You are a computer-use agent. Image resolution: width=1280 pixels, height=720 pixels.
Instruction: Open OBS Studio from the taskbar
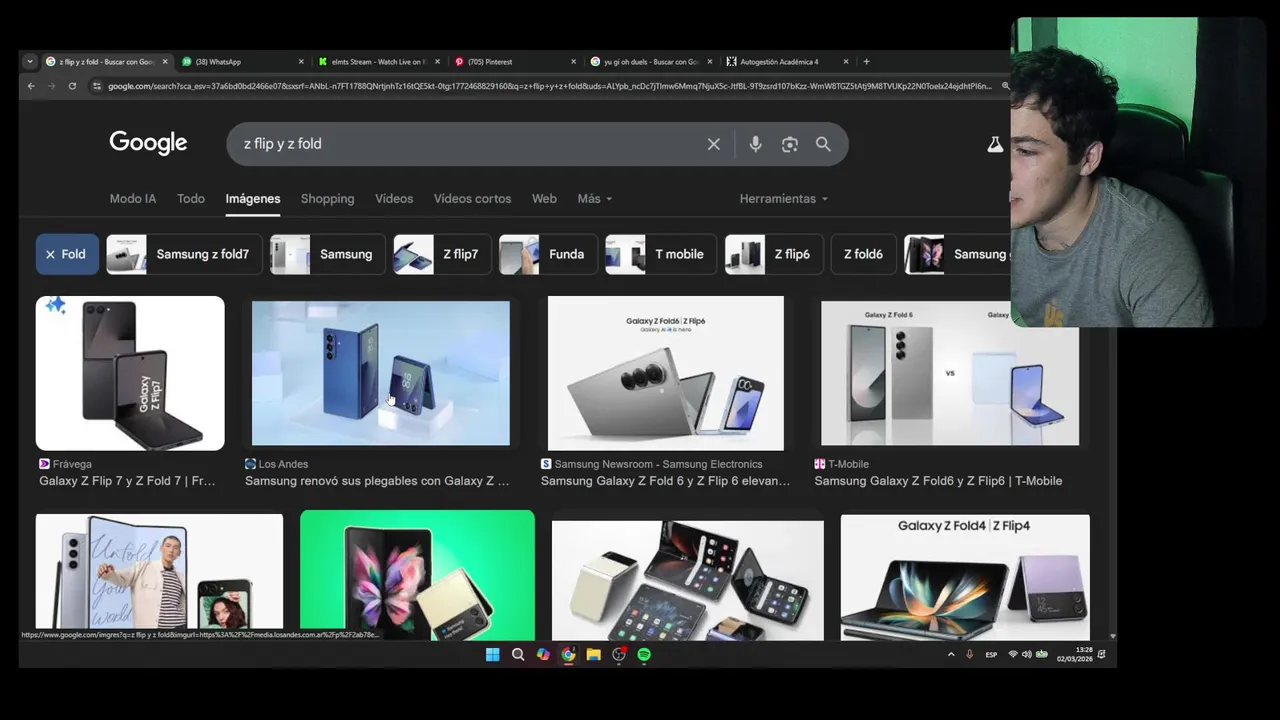click(619, 654)
